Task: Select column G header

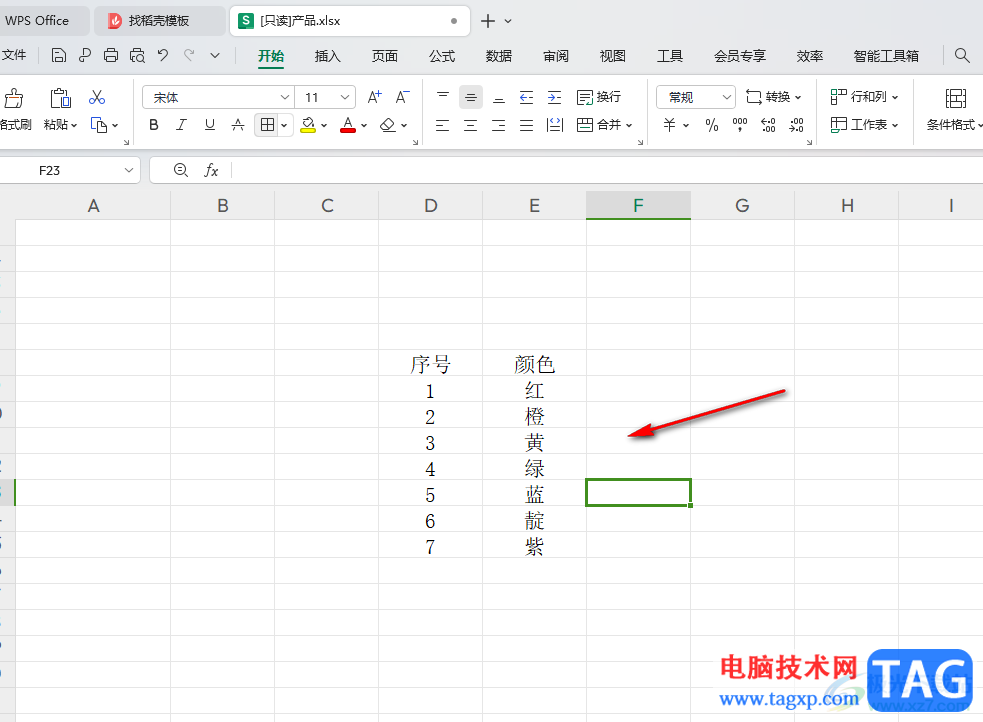Action: (742, 206)
